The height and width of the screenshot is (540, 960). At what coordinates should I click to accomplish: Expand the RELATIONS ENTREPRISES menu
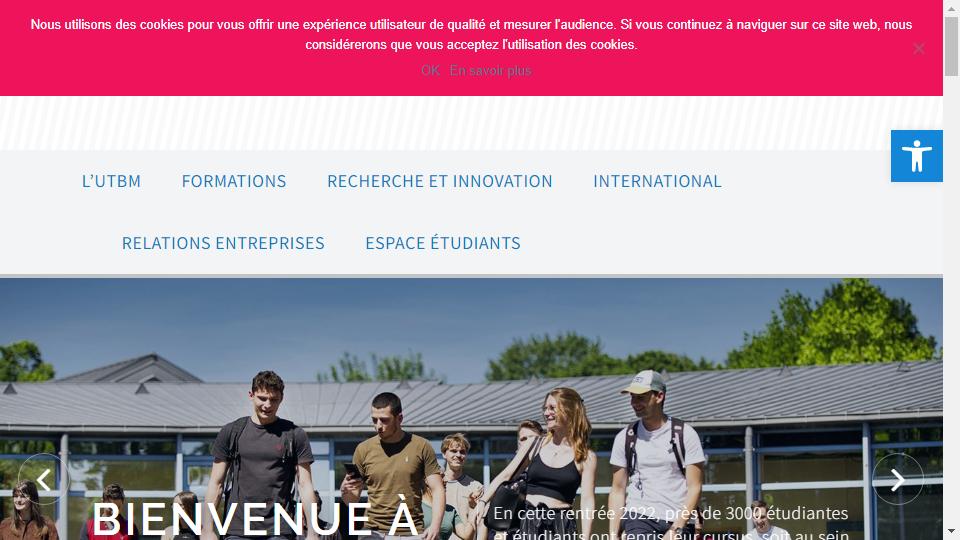(223, 243)
